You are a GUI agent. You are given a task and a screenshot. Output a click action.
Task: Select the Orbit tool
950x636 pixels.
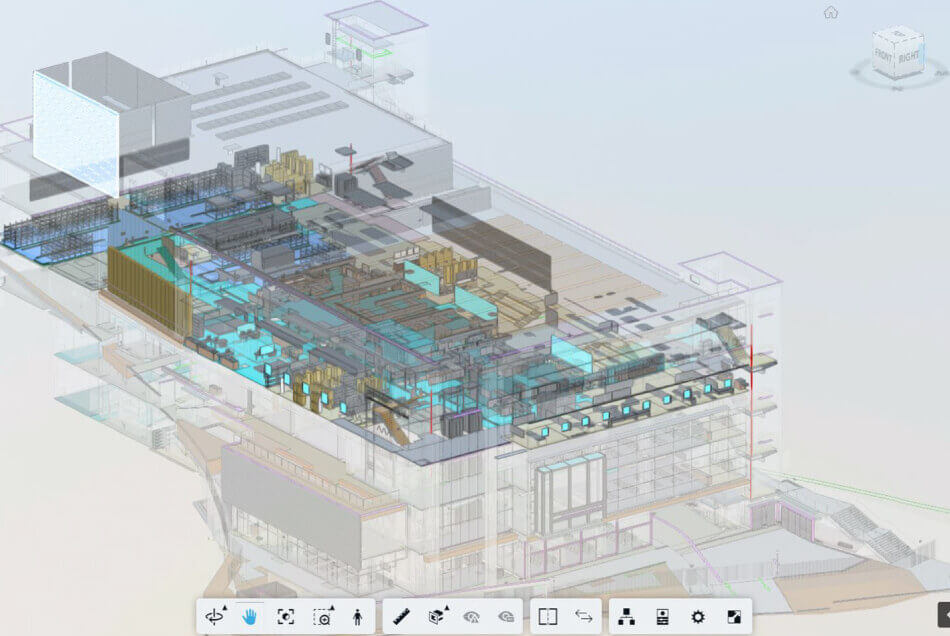[x=216, y=617]
